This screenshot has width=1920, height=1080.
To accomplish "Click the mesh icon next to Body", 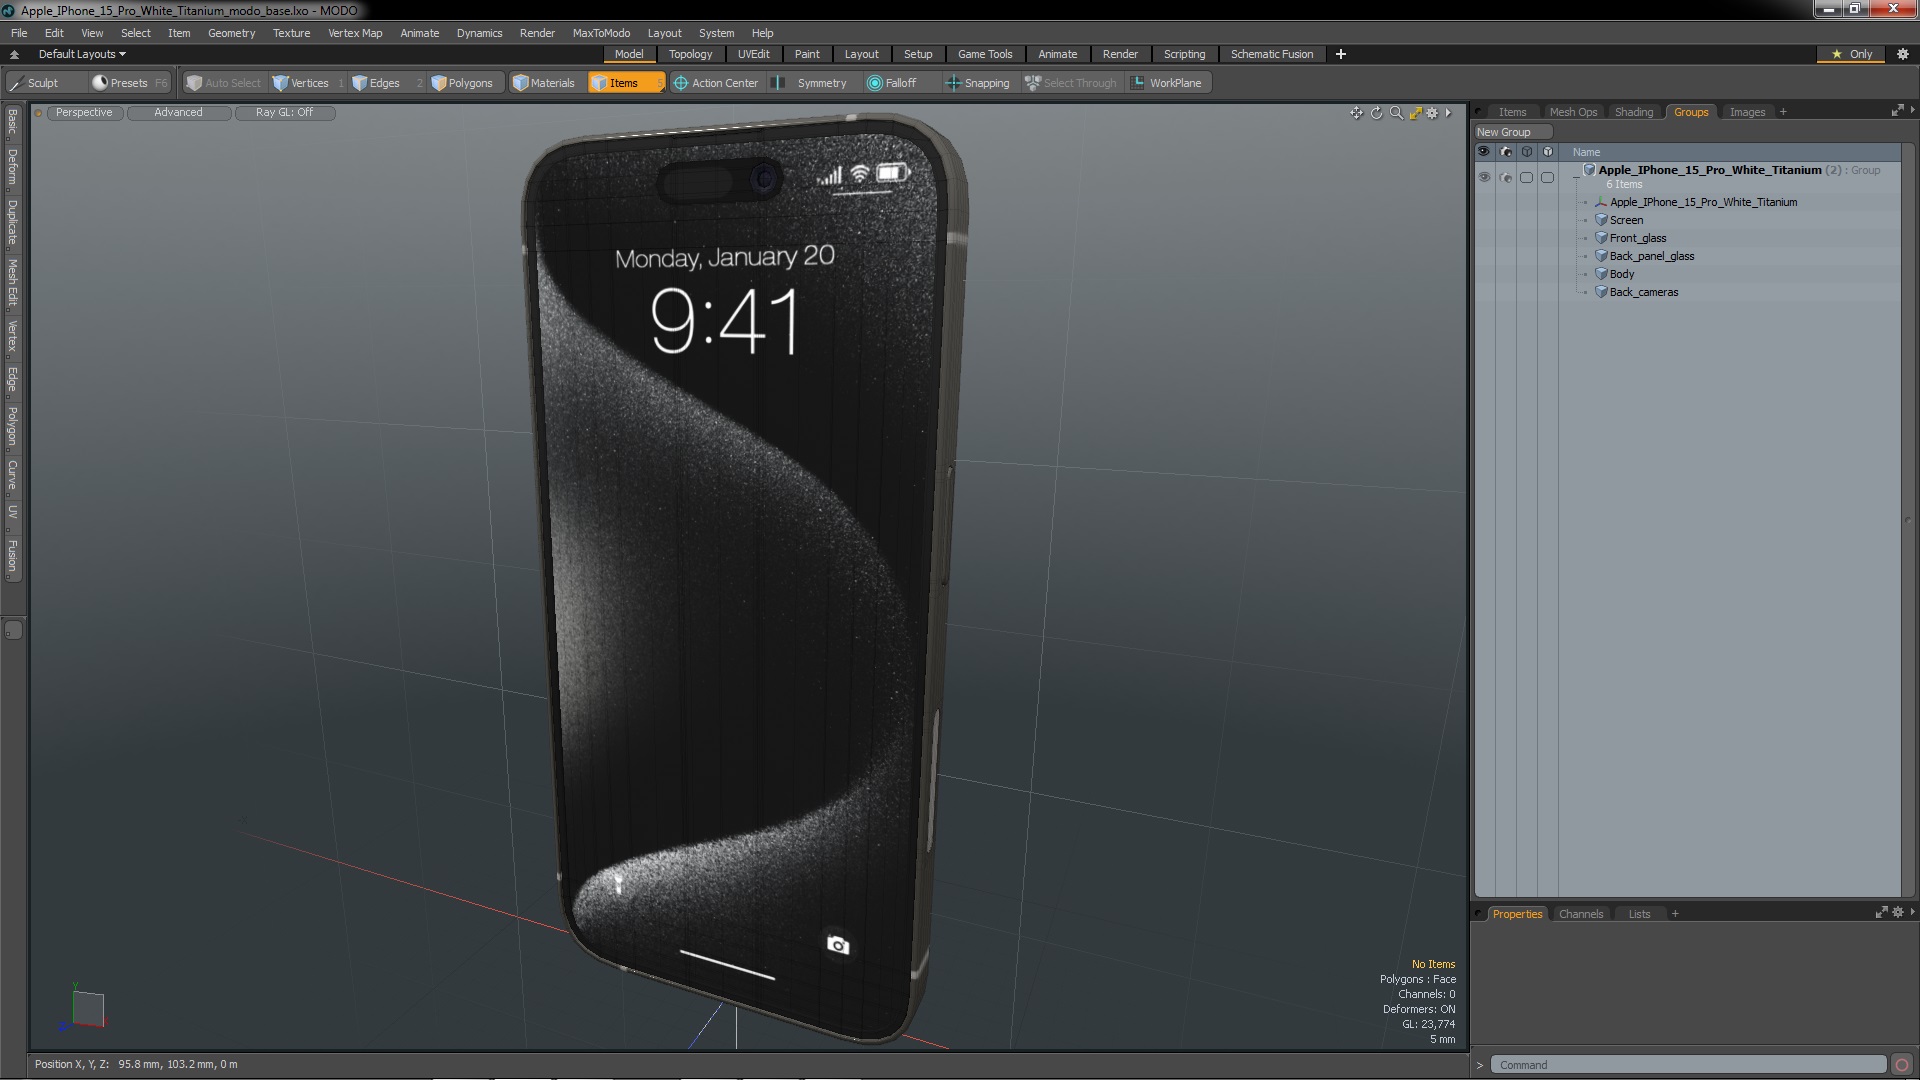I will [x=1601, y=274].
